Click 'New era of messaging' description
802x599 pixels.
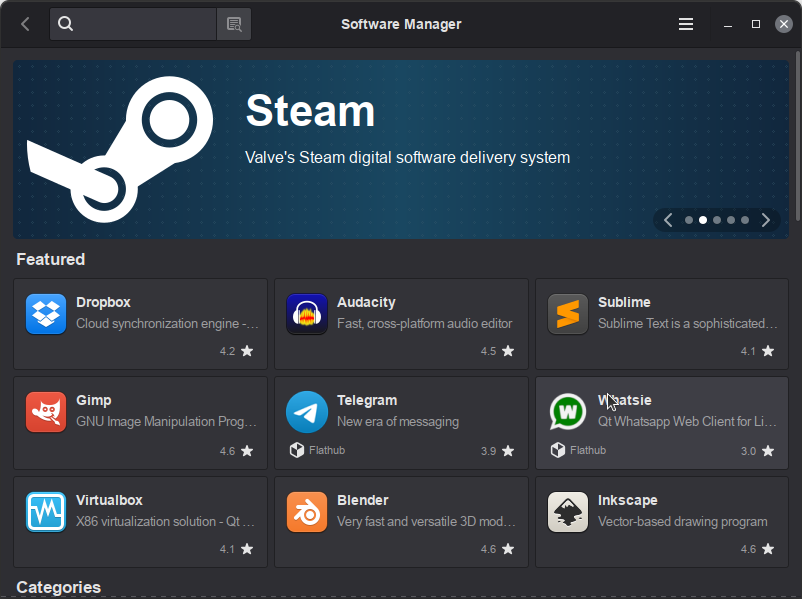pos(398,421)
